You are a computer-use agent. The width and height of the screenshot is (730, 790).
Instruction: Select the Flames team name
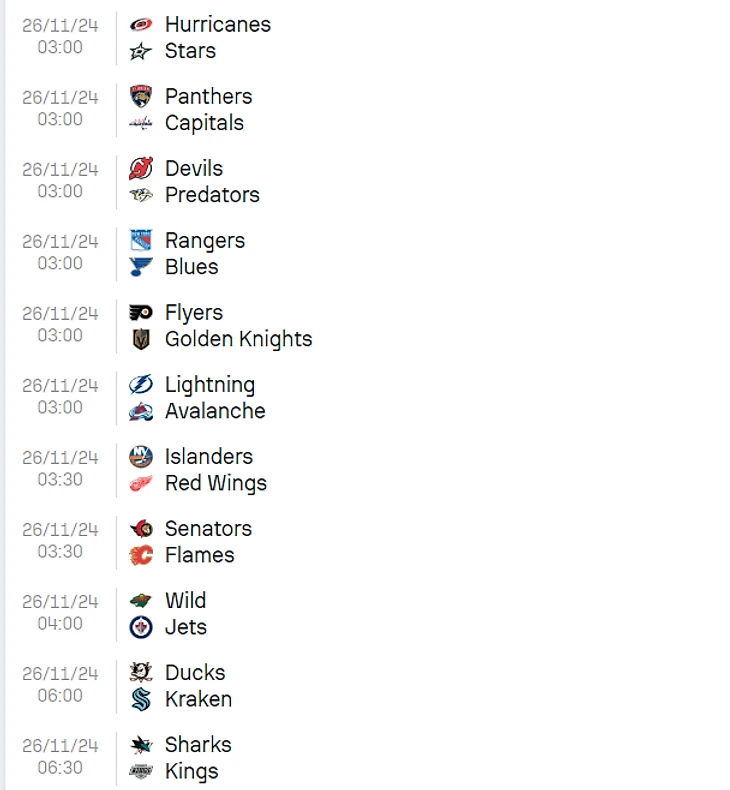pyautogui.click(x=199, y=556)
